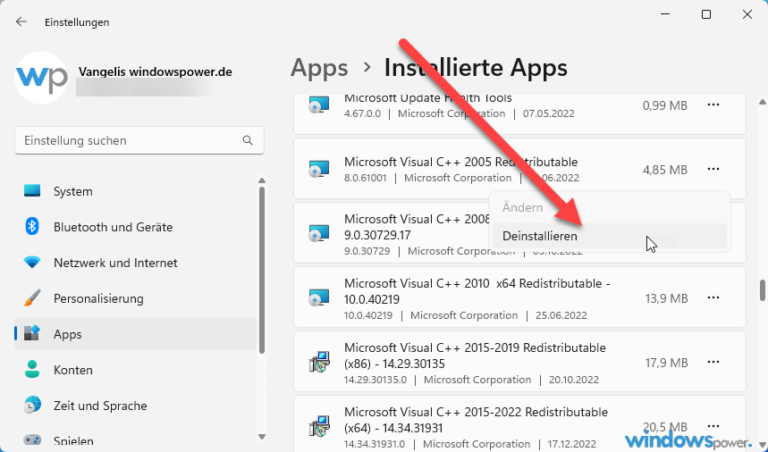Select Microsoft Visual C++ 2010 x64 entry text
This screenshot has height=452, width=768.
pos(477,291)
